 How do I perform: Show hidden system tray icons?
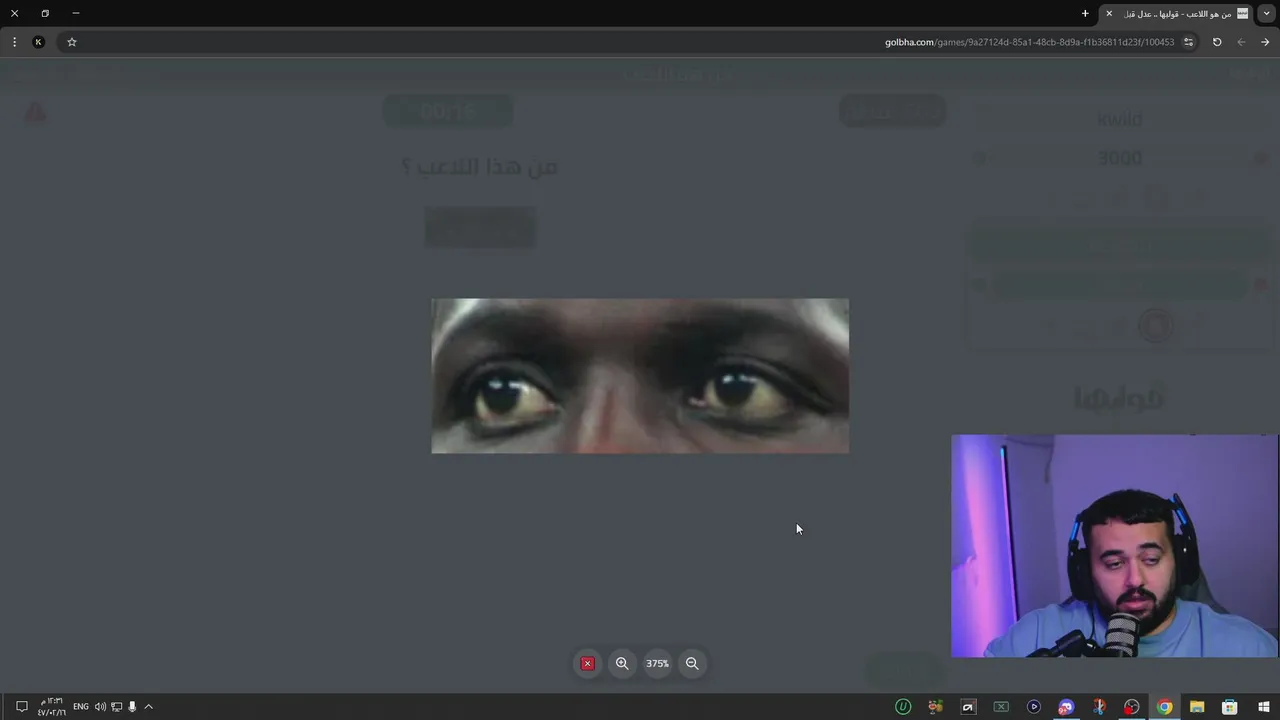(148, 707)
